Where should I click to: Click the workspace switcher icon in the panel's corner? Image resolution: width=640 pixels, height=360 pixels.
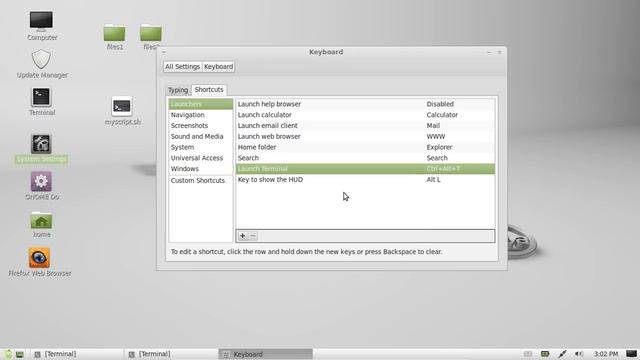pyautogui.click(x=631, y=353)
